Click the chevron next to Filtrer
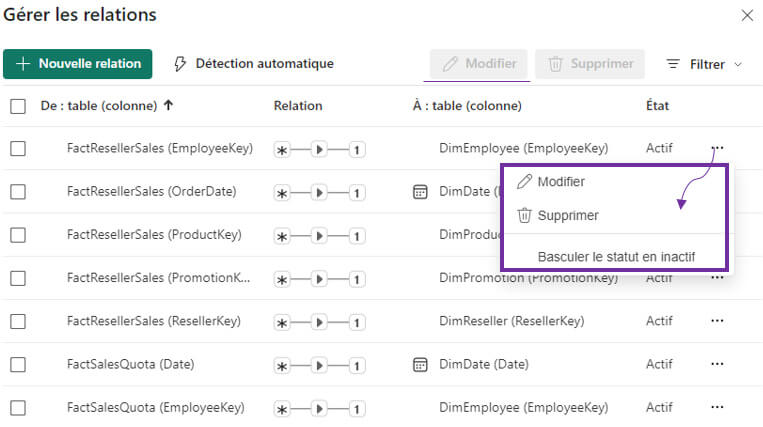763x427 pixels. coord(738,64)
